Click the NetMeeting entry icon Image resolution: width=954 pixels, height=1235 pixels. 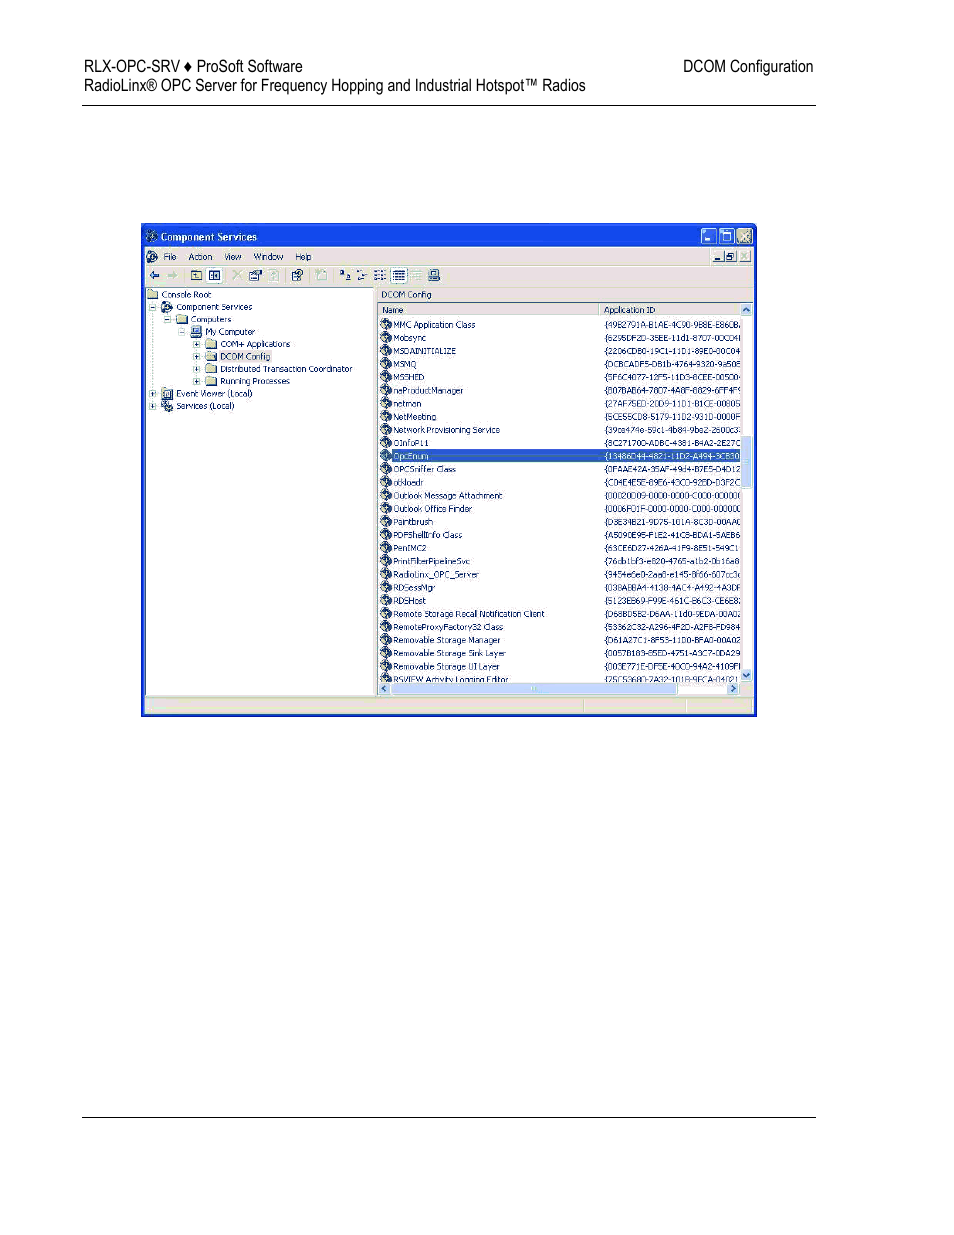[x=385, y=416]
